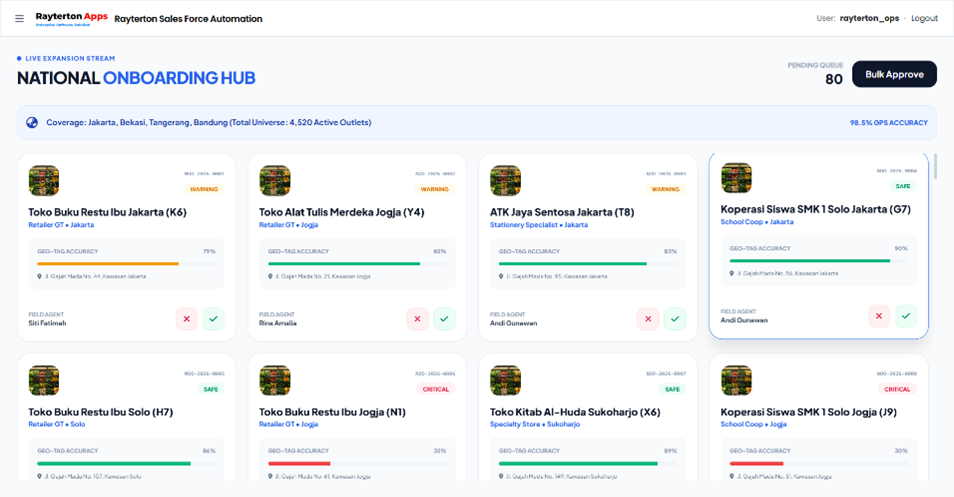Screen dimensions: 954x497
Task: Open store photo of Koperasi Siswa SMK 1 Solo Jogja
Action: (736, 380)
